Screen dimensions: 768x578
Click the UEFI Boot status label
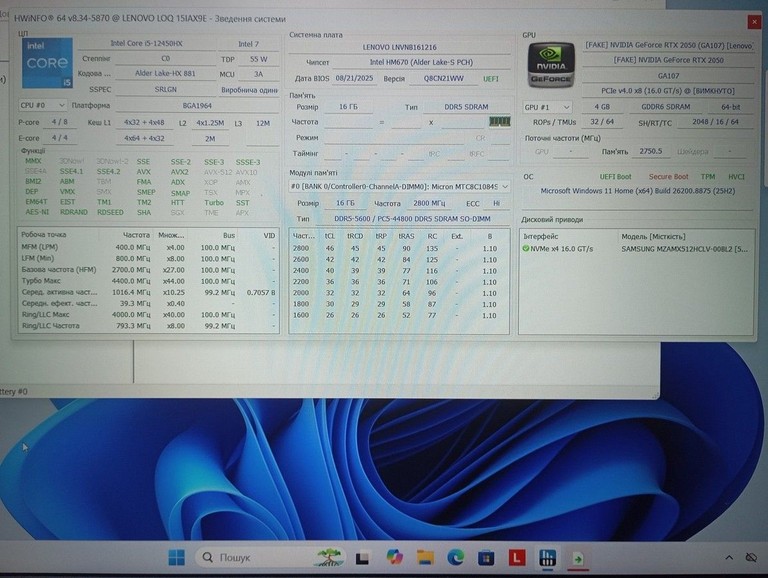(x=615, y=177)
